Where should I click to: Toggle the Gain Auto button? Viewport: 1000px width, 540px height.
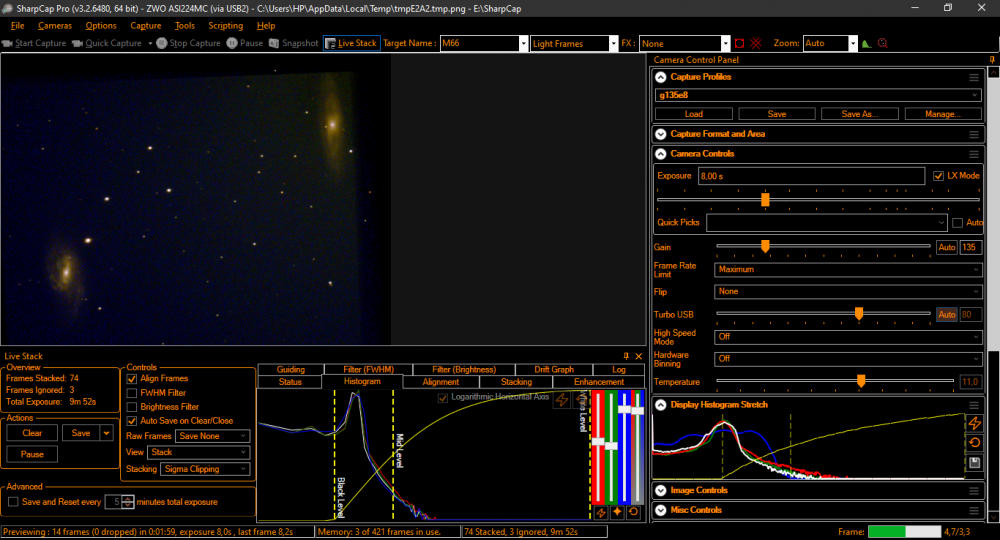click(946, 247)
